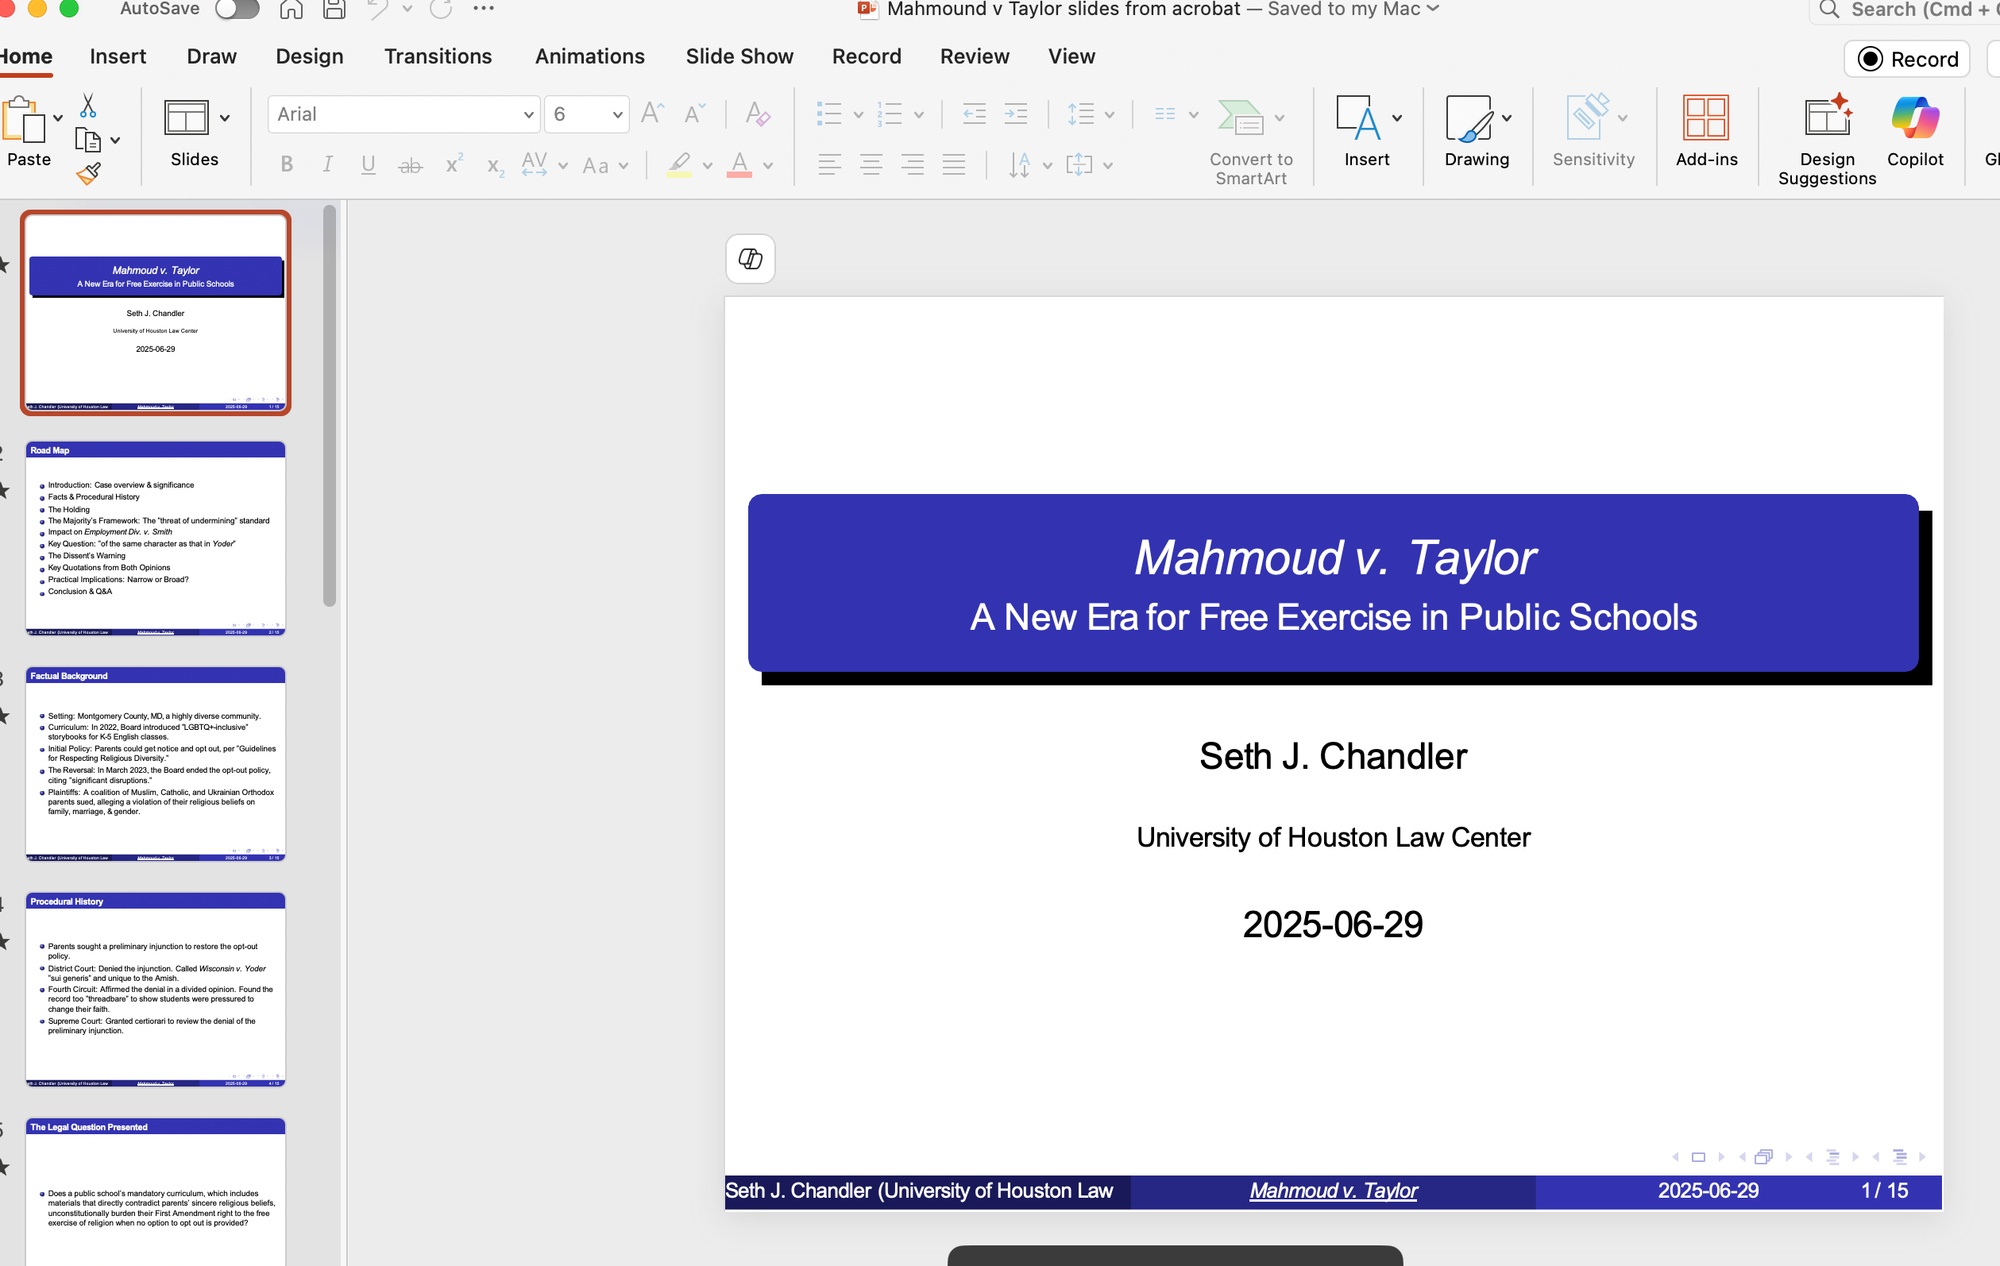The height and width of the screenshot is (1266, 2000).
Task: Switch to the Transitions tab
Action: point(437,57)
